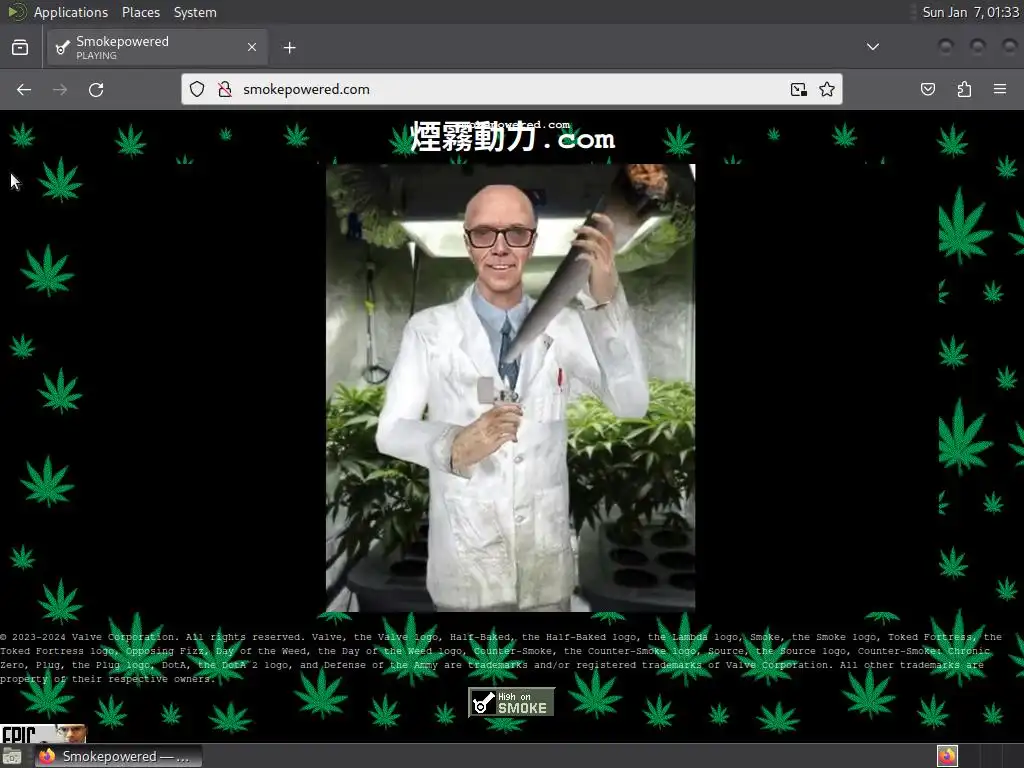Image resolution: width=1024 pixels, height=768 pixels.
Task: Reload the smokepowered.com page
Action: click(x=96, y=89)
